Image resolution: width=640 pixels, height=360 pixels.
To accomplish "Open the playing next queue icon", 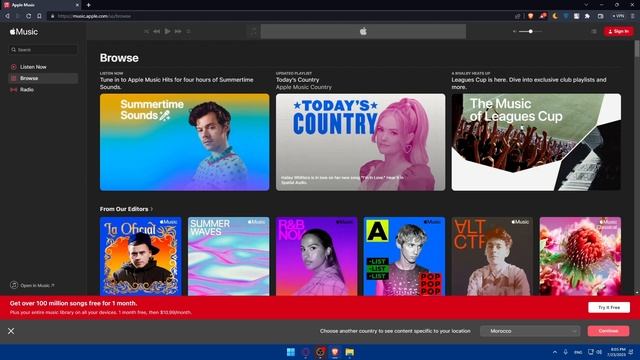I will 594,31.
